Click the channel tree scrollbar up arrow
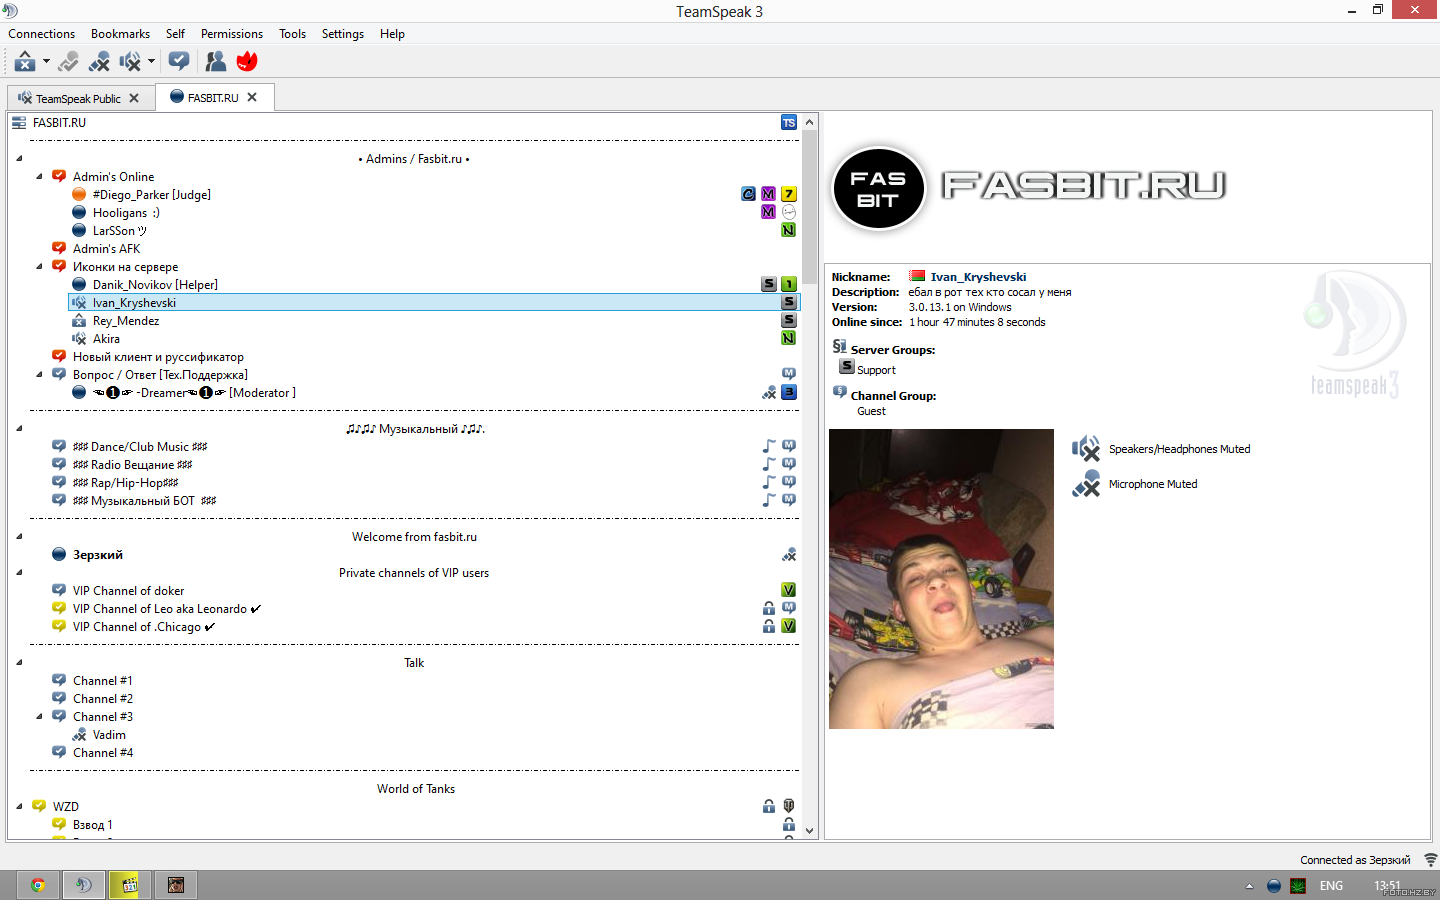This screenshot has width=1440, height=900. tap(810, 122)
